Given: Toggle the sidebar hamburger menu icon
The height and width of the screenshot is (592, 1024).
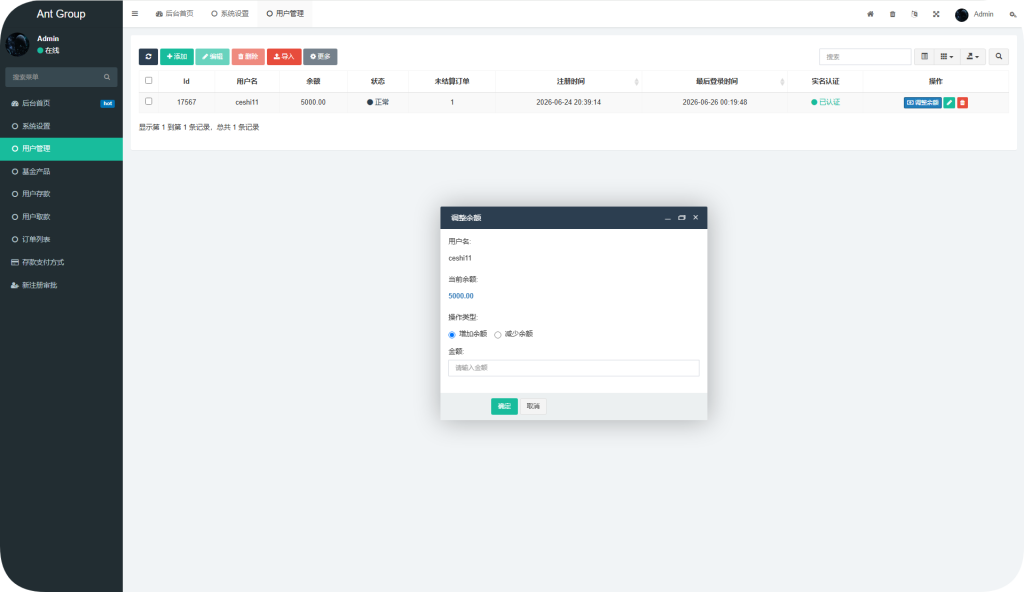Looking at the screenshot, I should coord(135,14).
